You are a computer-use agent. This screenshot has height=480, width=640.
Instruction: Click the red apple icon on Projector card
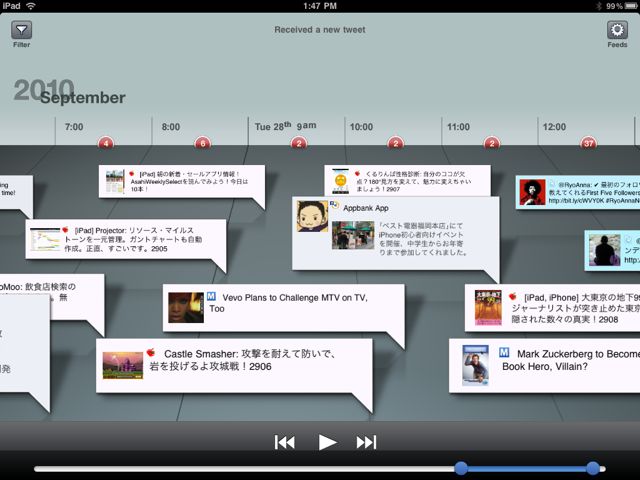[x=65, y=230]
